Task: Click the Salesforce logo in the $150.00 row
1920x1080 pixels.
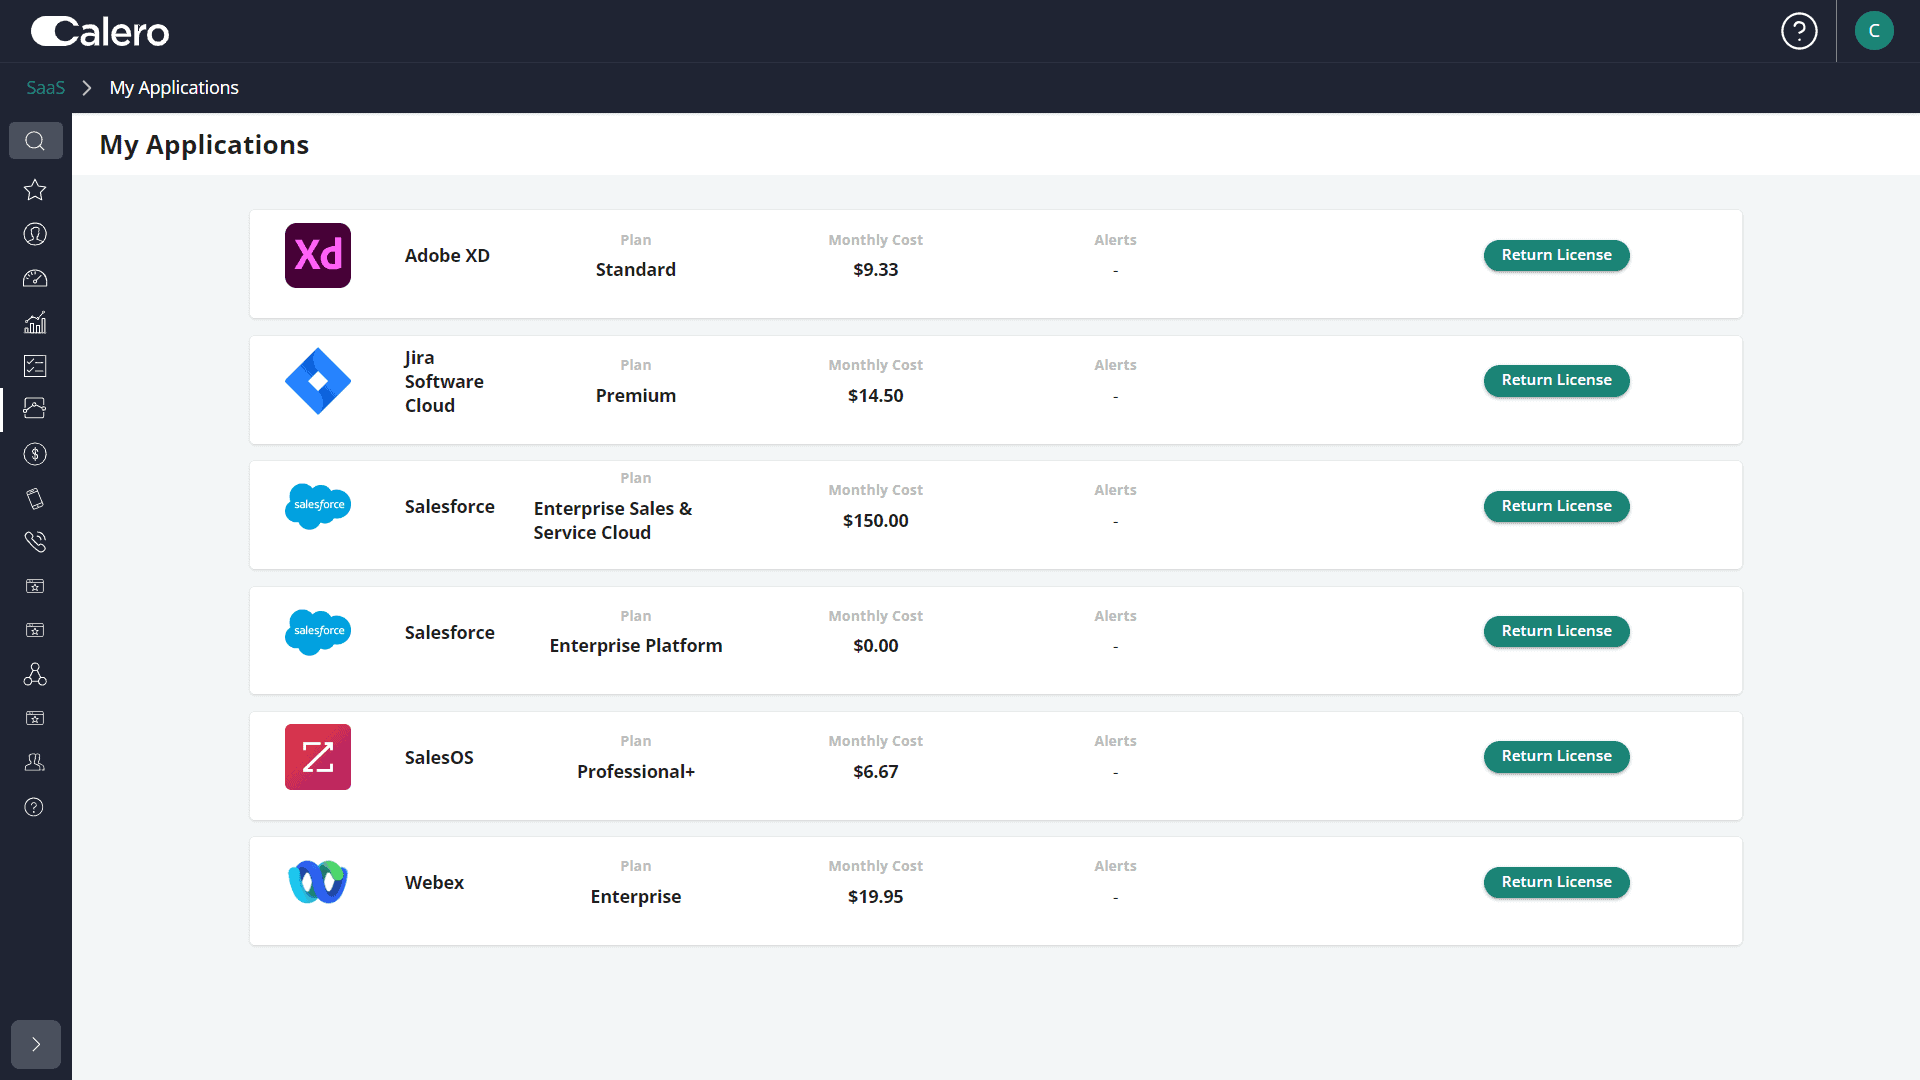Action: coord(318,506)
